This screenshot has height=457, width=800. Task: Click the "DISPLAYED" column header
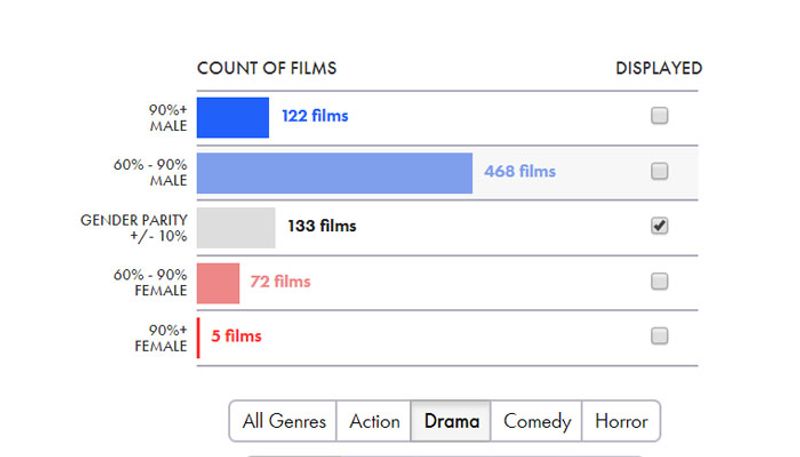(659, 69)
